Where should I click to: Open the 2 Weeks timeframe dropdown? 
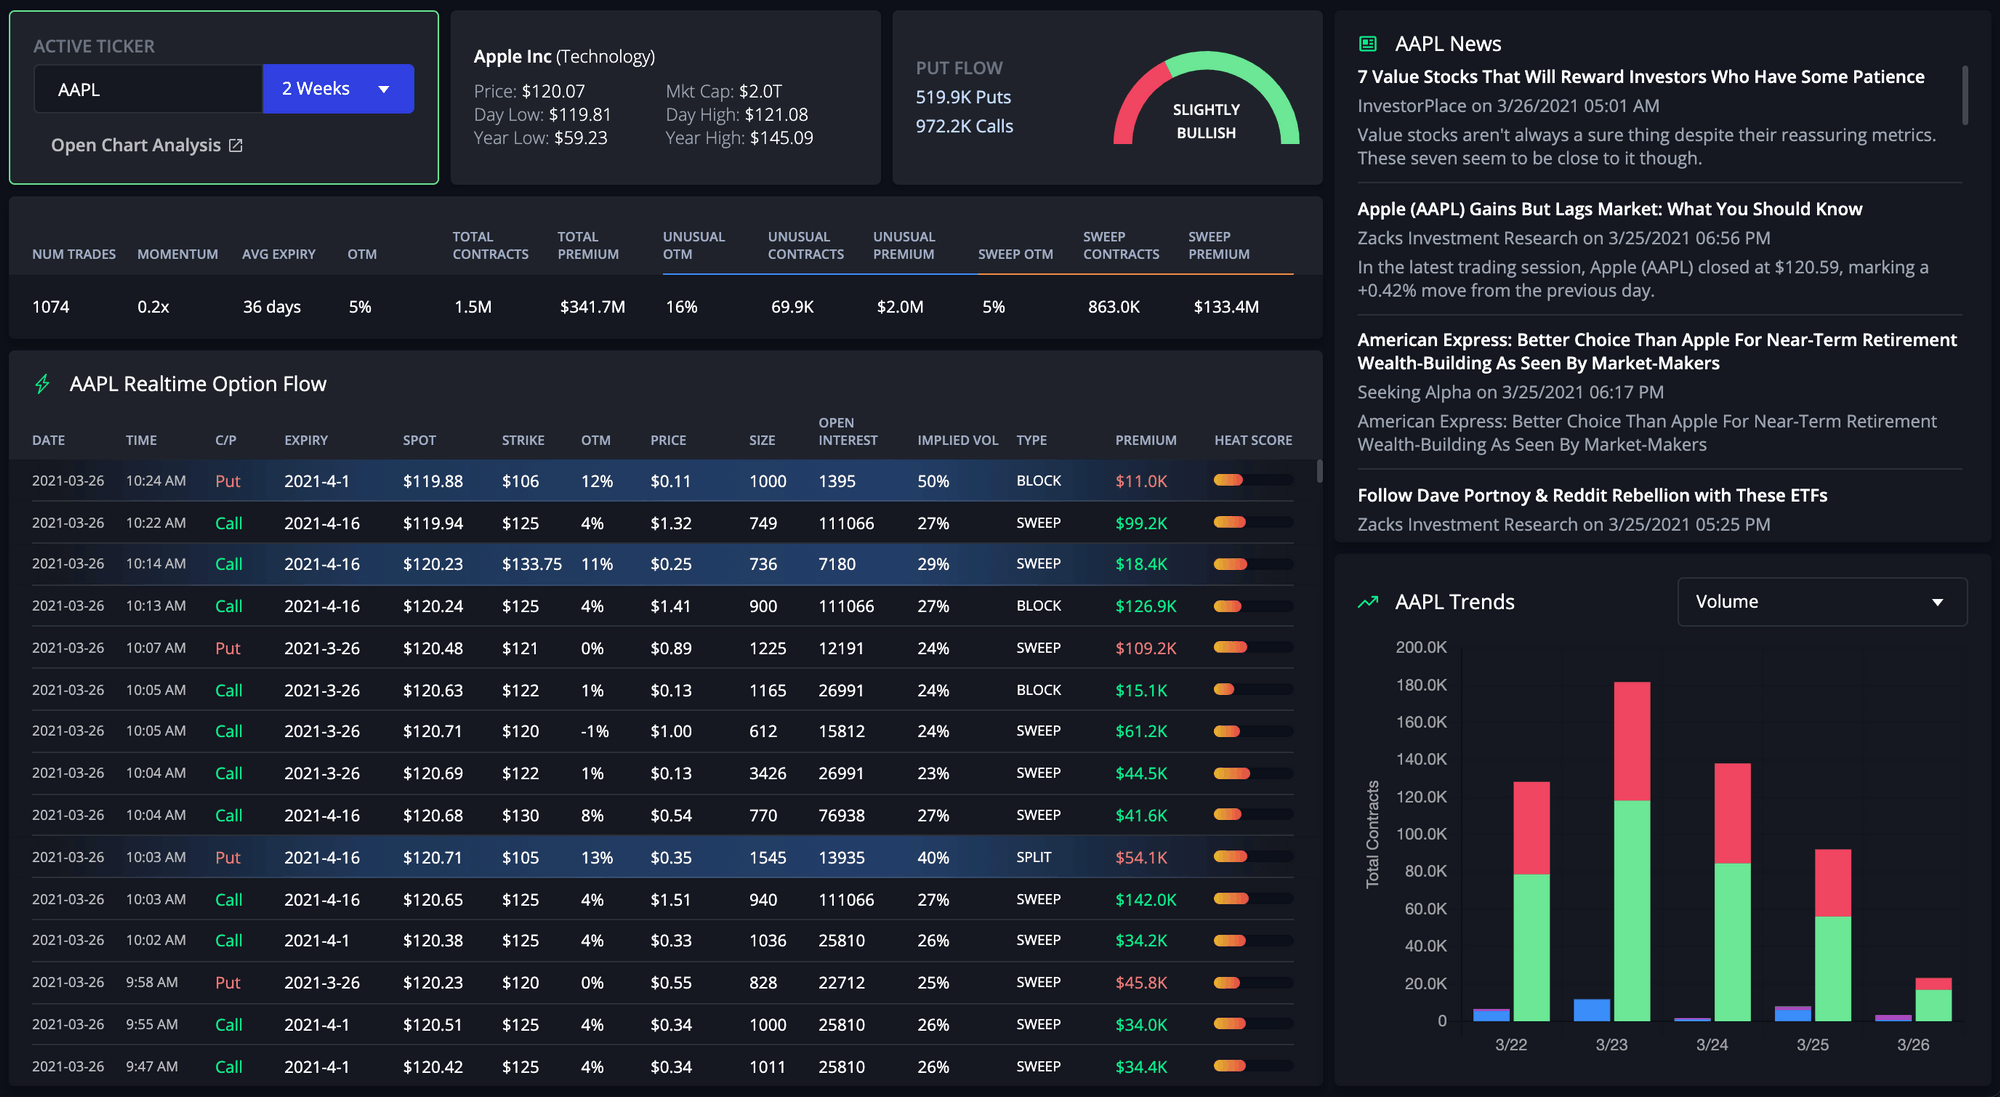pos(338,88)
